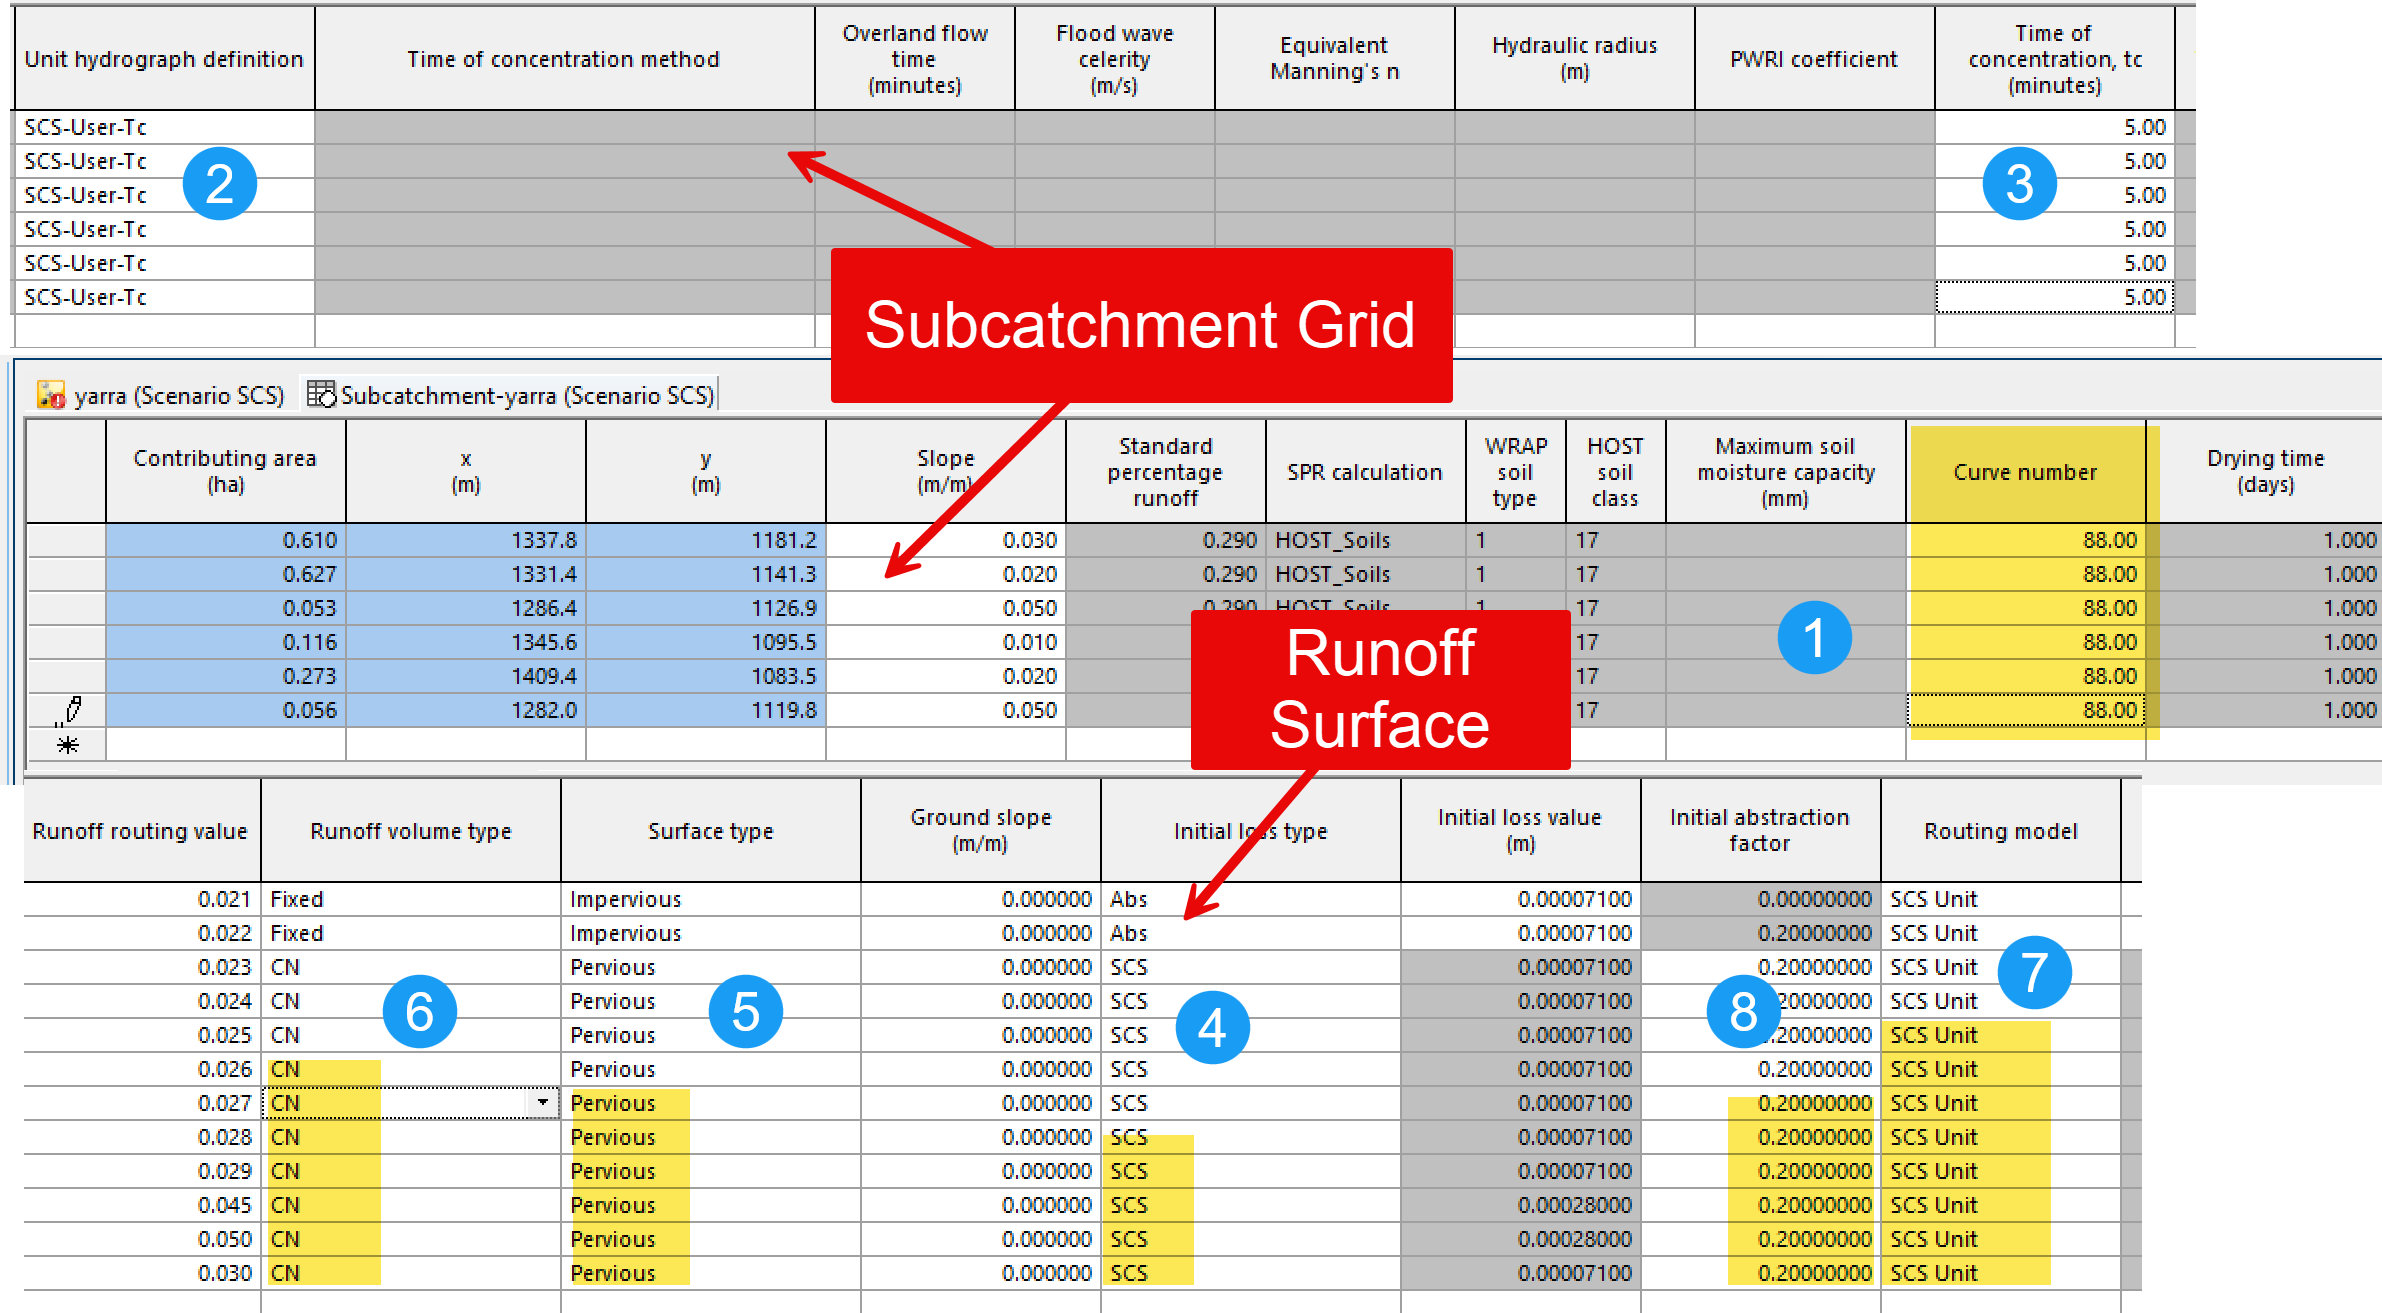Click the Runoff volume type column header
The height and width of the screenshot is (1313, 2382).
pos(410,831)
